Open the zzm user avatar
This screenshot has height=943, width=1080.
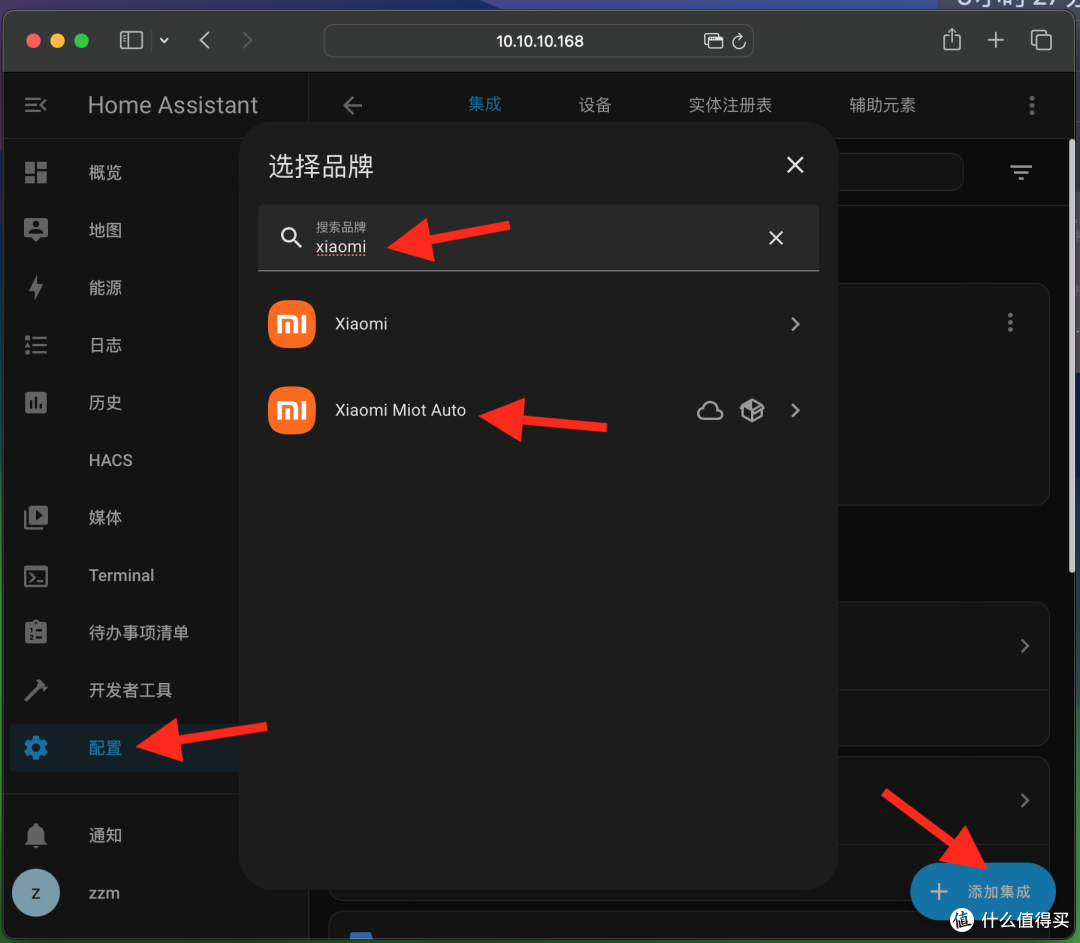[x=36, y=893]
